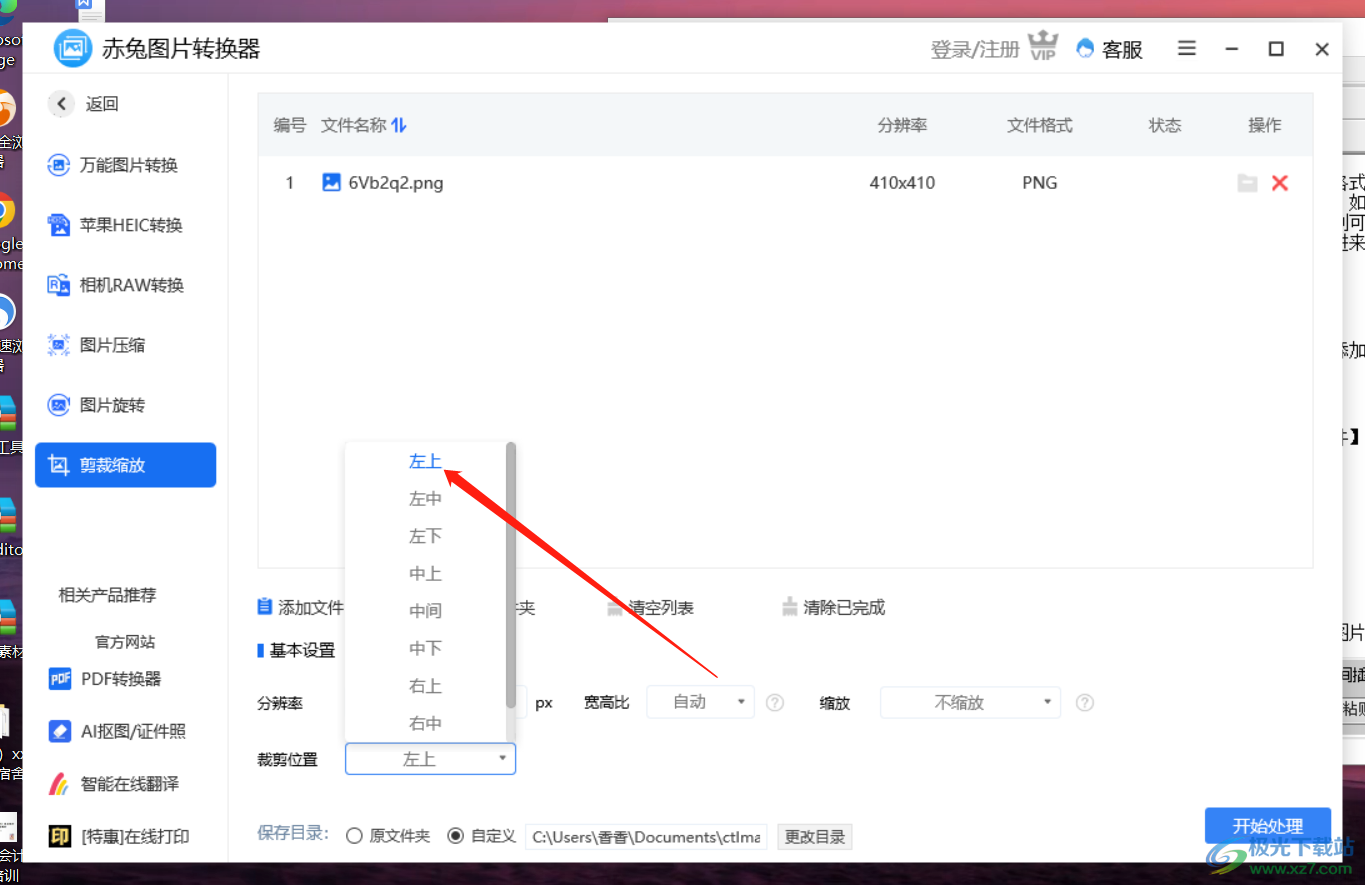Screen dimensions: 1365x885
Task: Click 文件格式 column header
Action: tap(1040, 125)
